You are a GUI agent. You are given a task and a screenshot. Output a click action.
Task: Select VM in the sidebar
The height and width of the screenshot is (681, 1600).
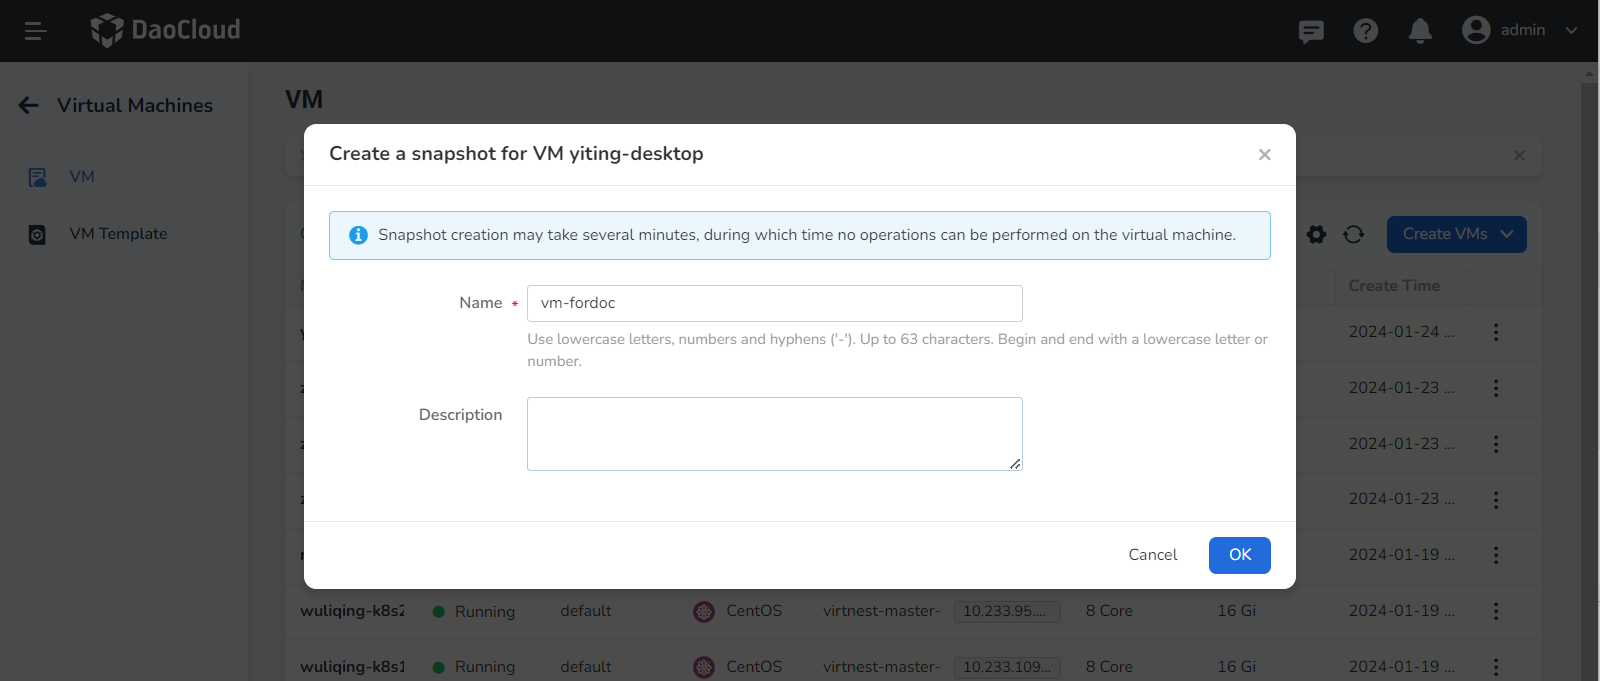[x=82, y=177]
